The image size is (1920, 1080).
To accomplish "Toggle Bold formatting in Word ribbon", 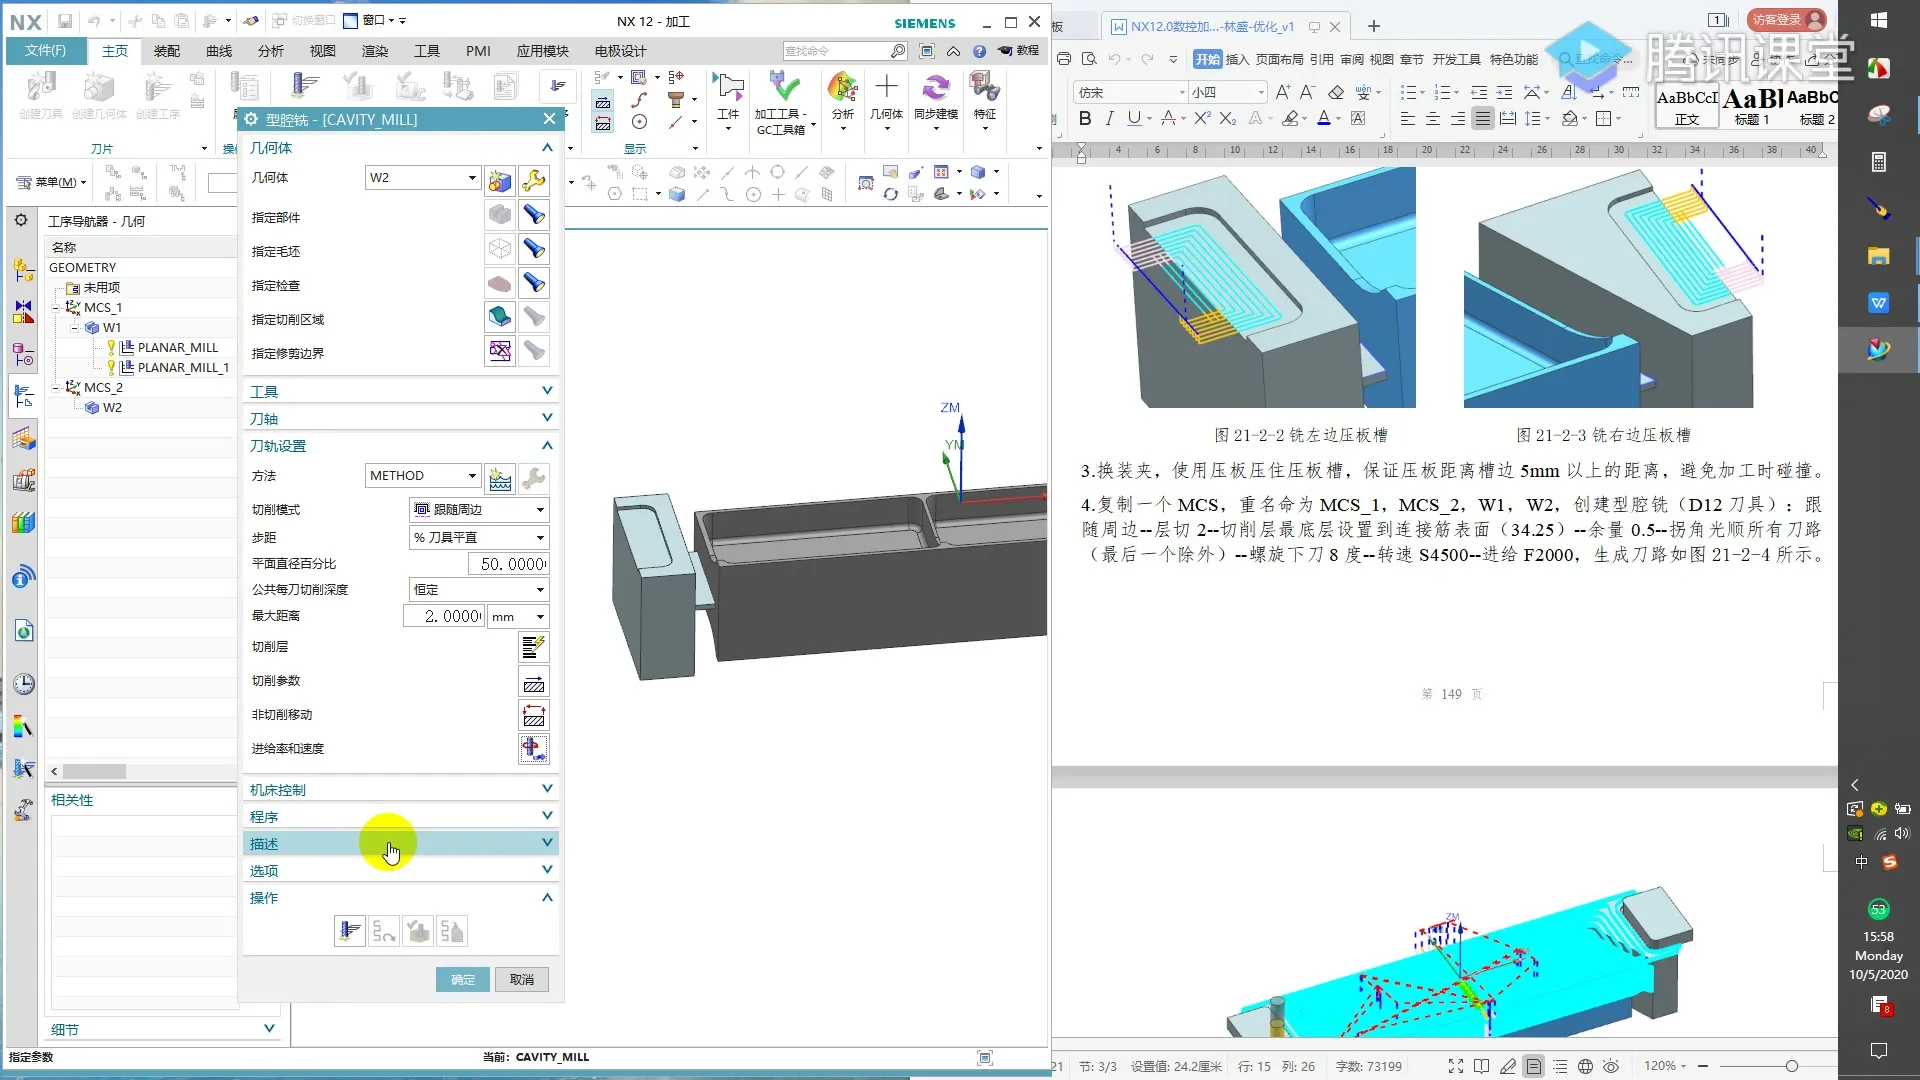I will tap(1085, 119).
